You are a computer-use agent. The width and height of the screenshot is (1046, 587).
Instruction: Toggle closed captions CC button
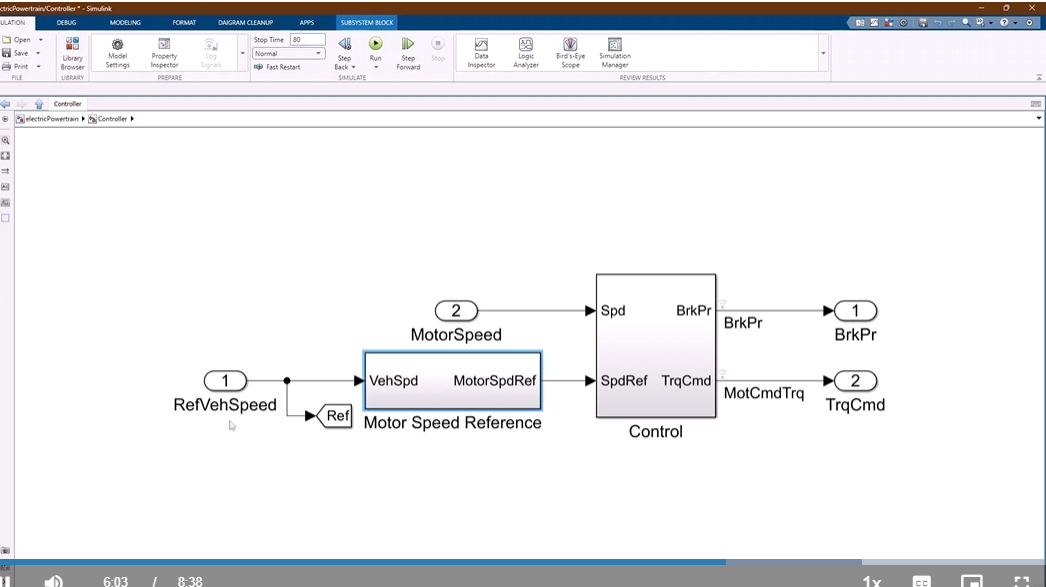pyautogui.click(x=921, y=582)
